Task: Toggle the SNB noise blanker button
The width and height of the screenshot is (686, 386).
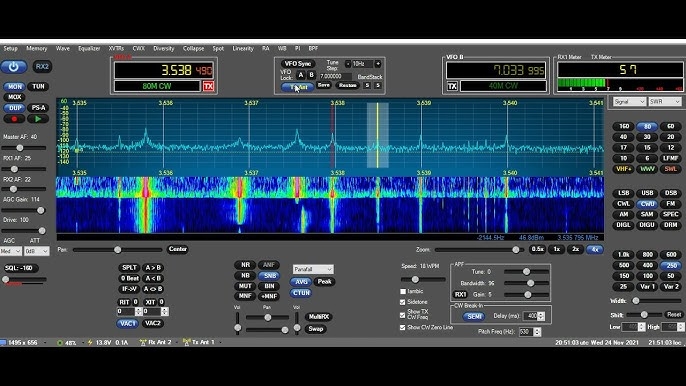Action: [x=269, y=276]
